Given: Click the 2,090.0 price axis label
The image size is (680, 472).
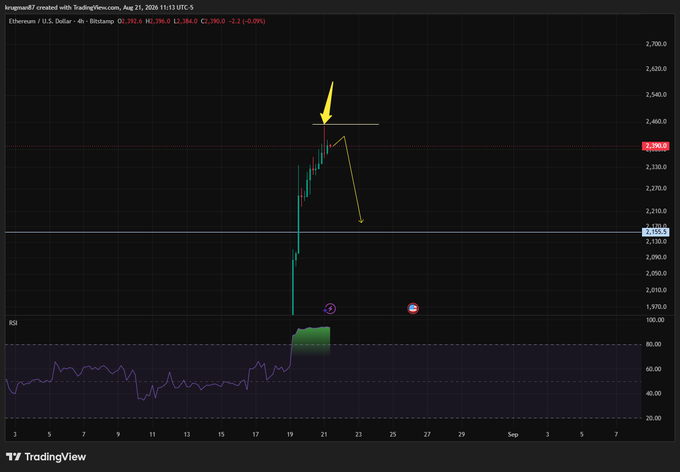Looking at the screenshot, I should [x=656, y=257].
